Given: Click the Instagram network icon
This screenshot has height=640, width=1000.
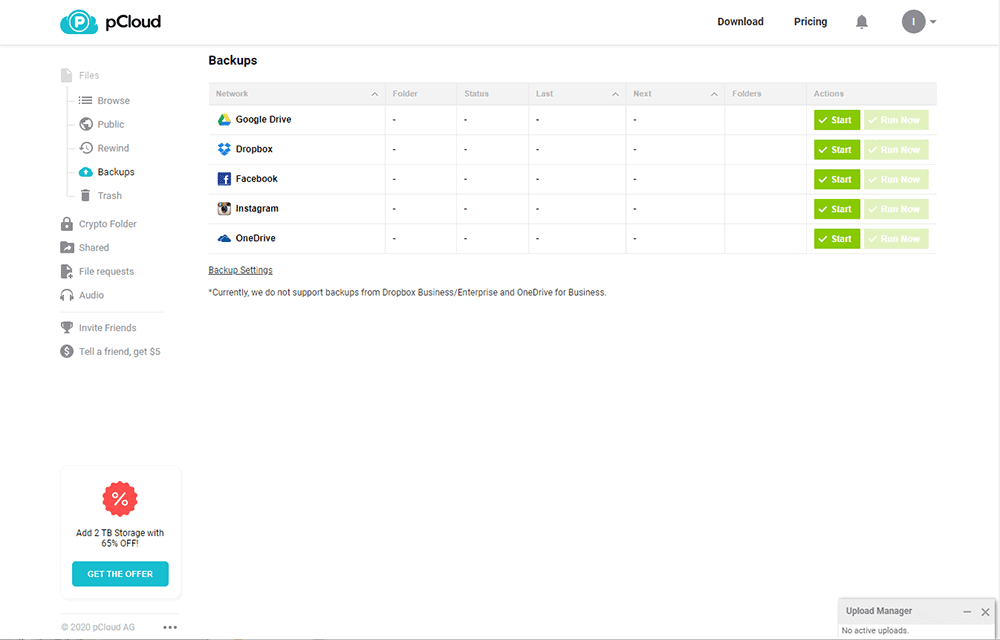Looking at the screenshot, I should click(x=225, y=209).
